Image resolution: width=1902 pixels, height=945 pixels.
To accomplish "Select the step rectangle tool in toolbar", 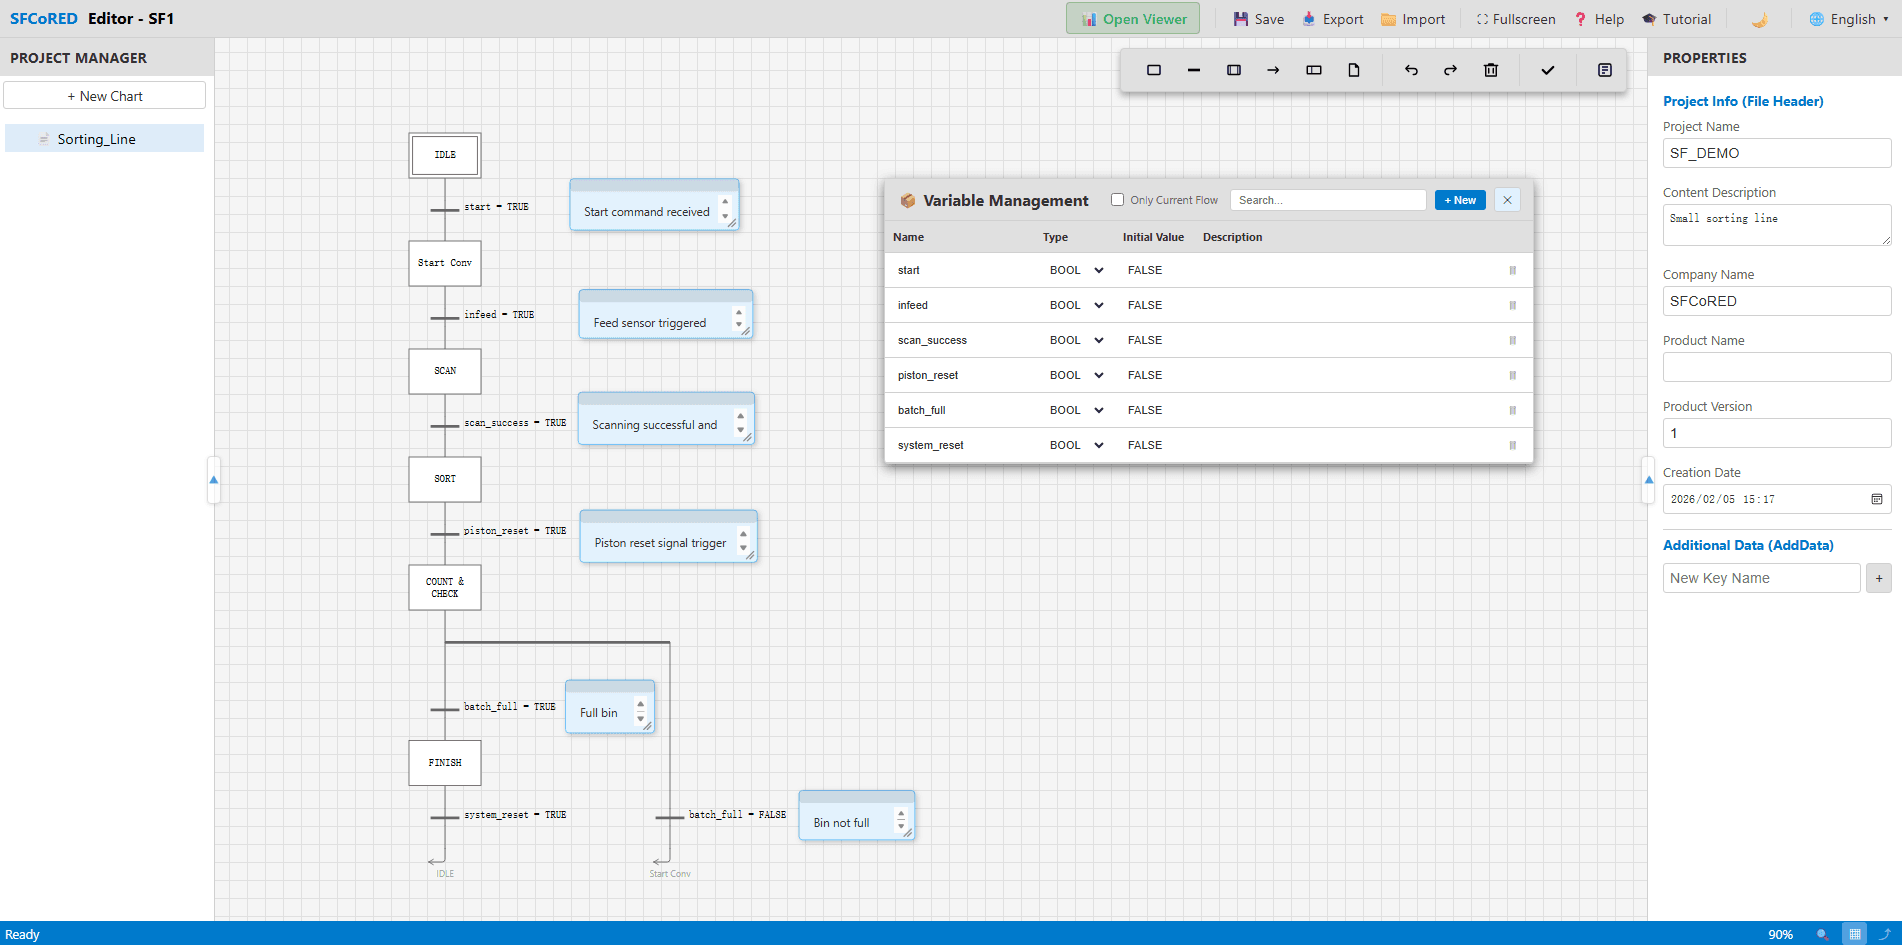I will 1153,70.
